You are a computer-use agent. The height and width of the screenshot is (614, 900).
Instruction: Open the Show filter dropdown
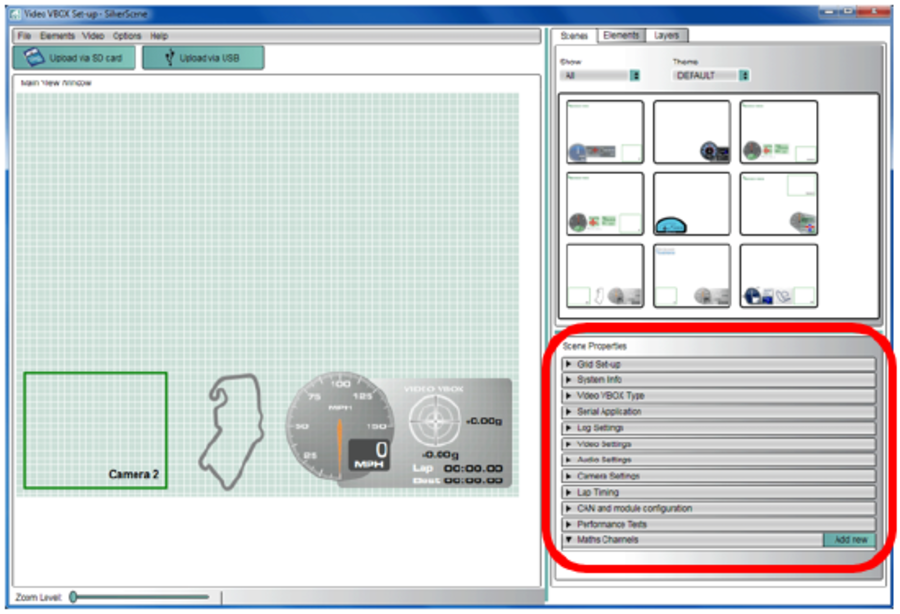coord(600,75)
